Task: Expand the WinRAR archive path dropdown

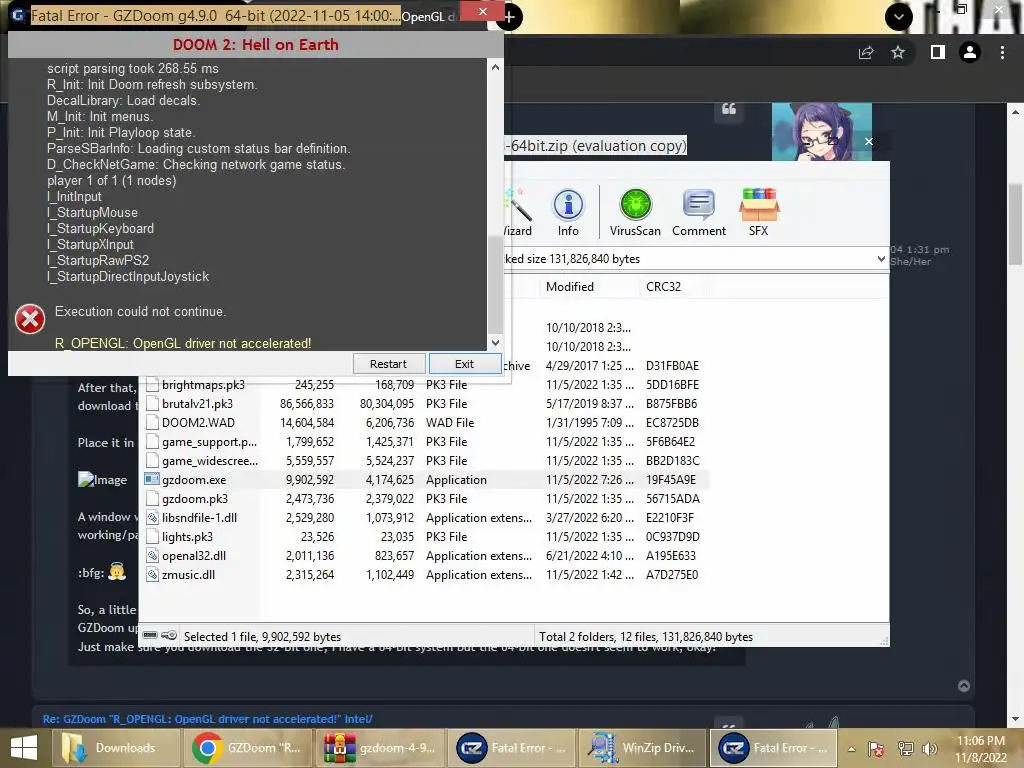Action: 881,259
